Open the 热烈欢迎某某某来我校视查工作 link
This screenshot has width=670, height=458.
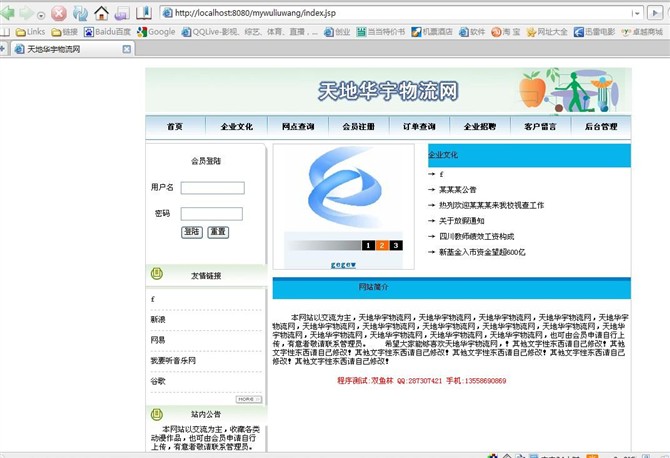491,205
